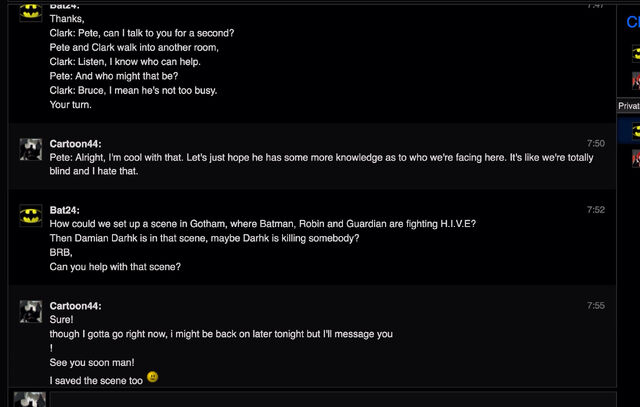Click the red avatar under the sidebar Batman icon
640x407 pixels.
pos(636,80)
